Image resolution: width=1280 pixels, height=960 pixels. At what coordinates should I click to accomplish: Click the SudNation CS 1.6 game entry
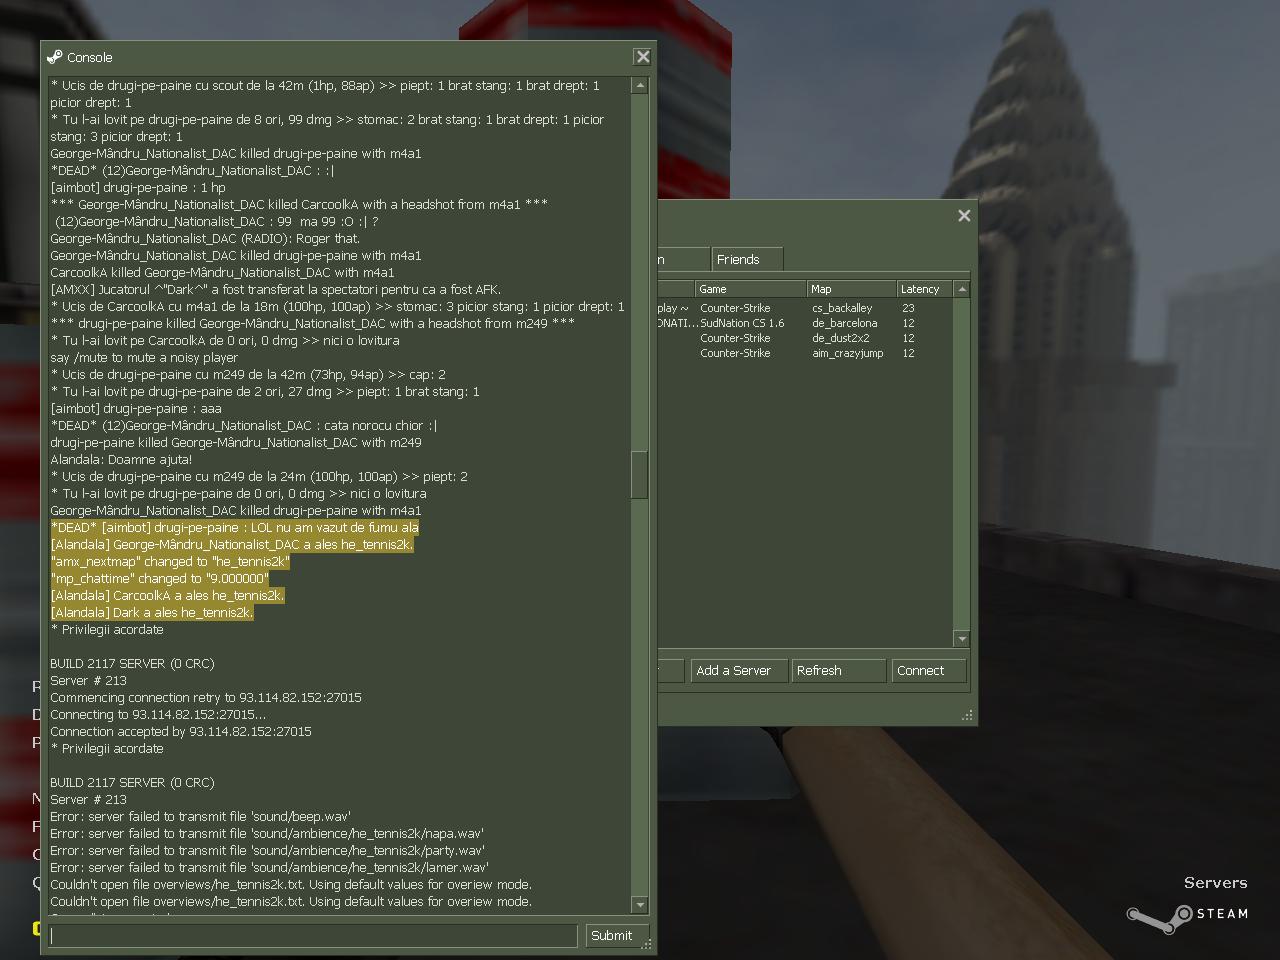(x=742, y=323)
